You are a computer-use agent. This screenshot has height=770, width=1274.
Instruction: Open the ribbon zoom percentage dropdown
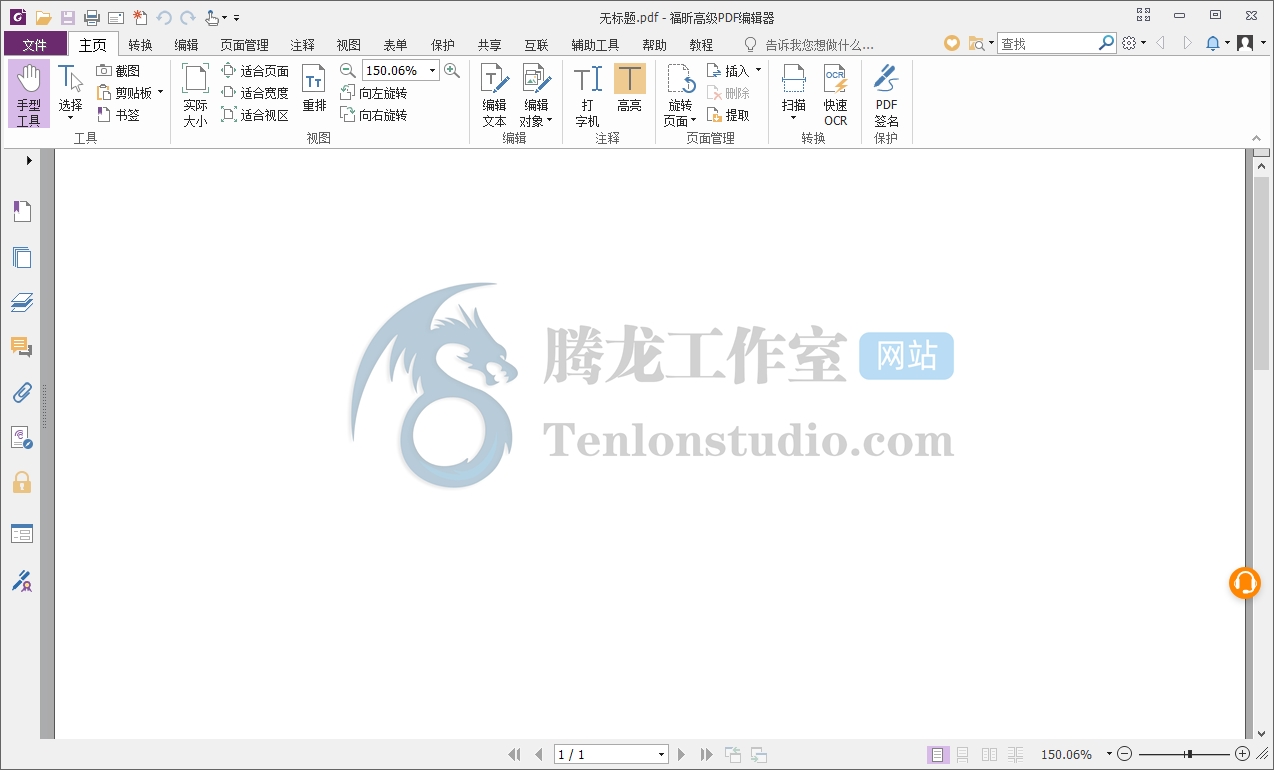click(x=433, y=70)
